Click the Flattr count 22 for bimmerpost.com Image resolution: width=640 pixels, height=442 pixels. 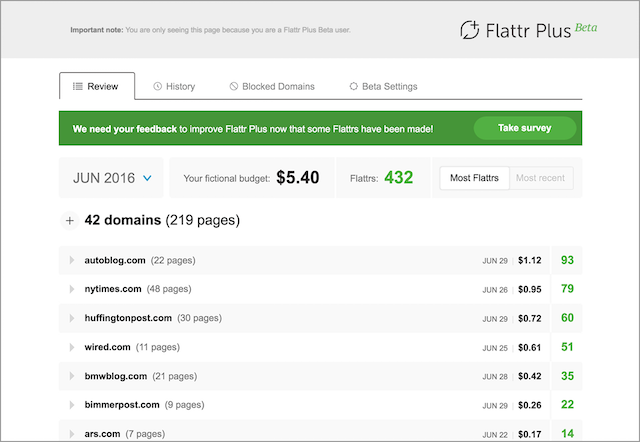click(x=567, y=404)
